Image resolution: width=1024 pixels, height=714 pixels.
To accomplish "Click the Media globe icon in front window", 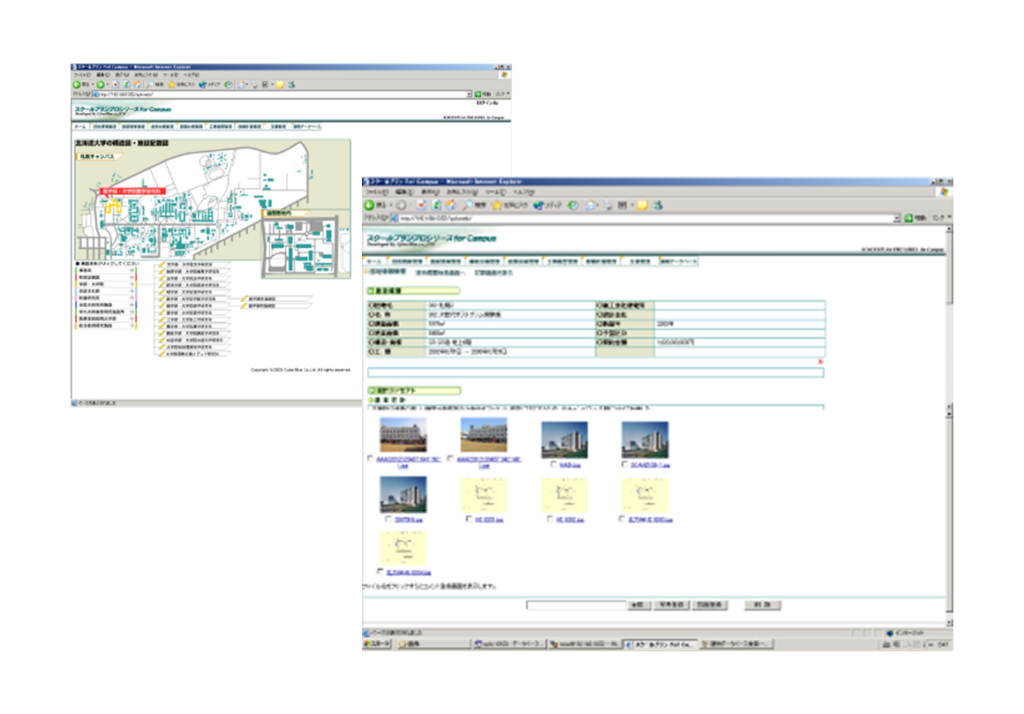I will [538, 205].
